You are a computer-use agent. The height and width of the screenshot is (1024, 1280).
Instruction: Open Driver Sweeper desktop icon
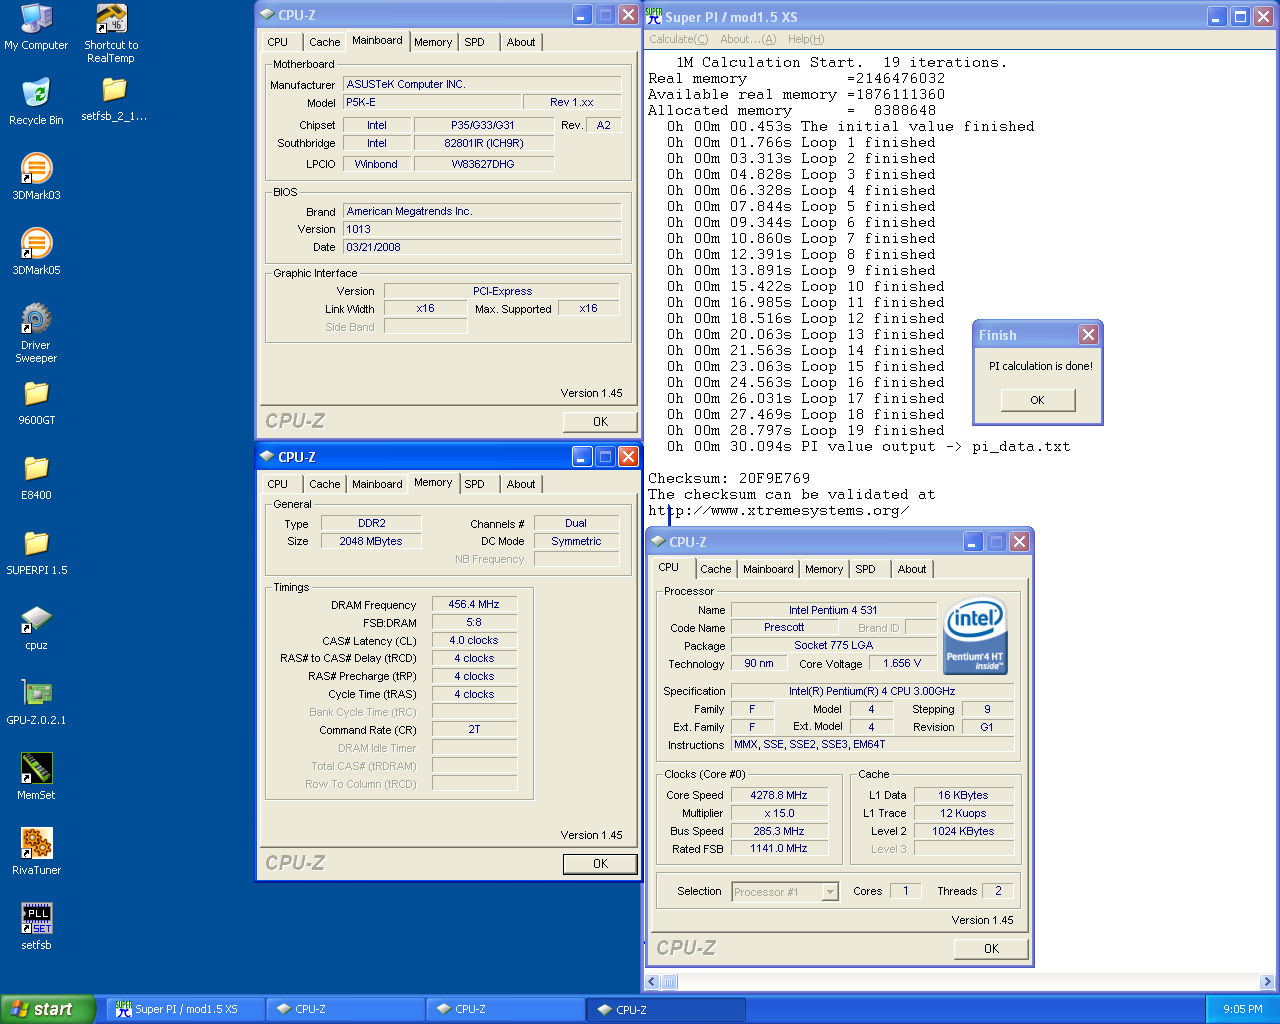click(x=36, y=333)
